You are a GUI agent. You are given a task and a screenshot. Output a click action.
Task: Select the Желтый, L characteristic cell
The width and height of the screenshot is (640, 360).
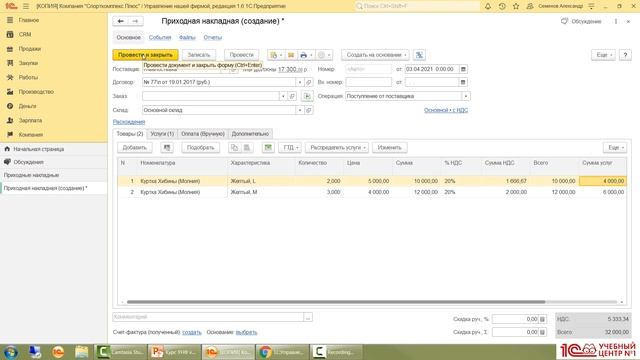click(x=261, y=181)
